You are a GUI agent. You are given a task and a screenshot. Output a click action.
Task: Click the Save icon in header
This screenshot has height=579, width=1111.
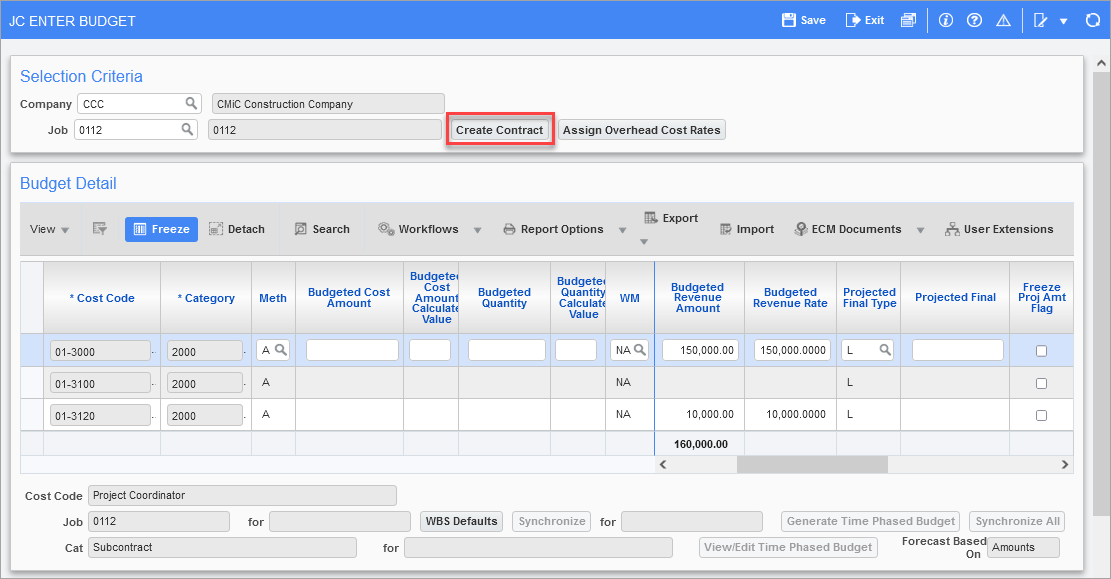(789, 20)
